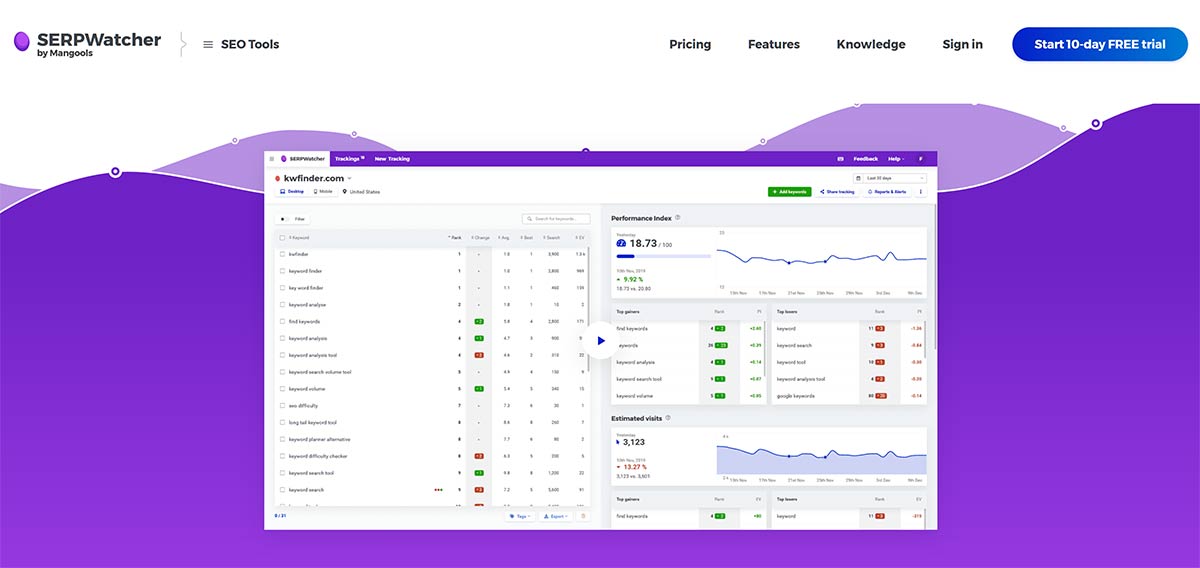Switch to Mobile results
Image resolution: width=1200 pixels, height=568 pixels.
[323, 191]
